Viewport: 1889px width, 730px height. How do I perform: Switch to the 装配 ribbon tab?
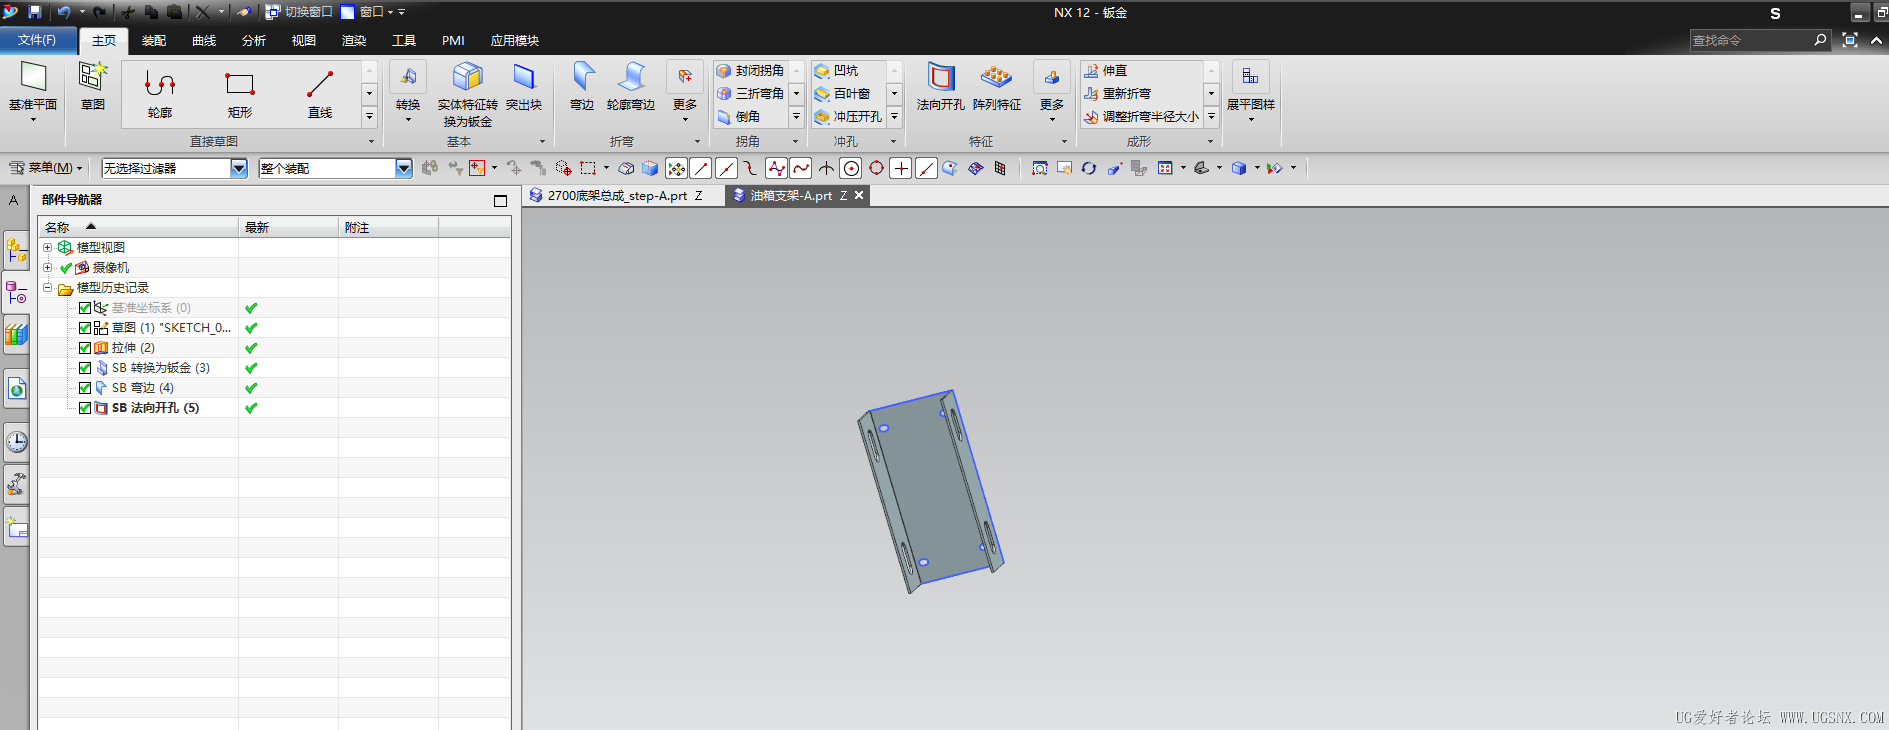coord(154,41)
